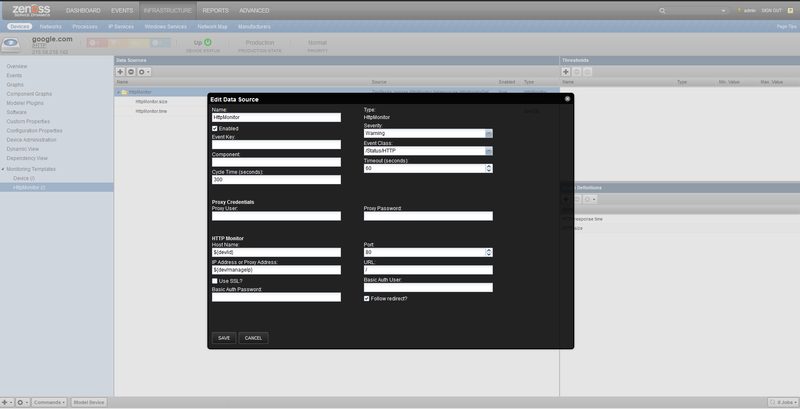800x409 pixels.
Task: Click the green Up device status icon
Action: point(208,42)
